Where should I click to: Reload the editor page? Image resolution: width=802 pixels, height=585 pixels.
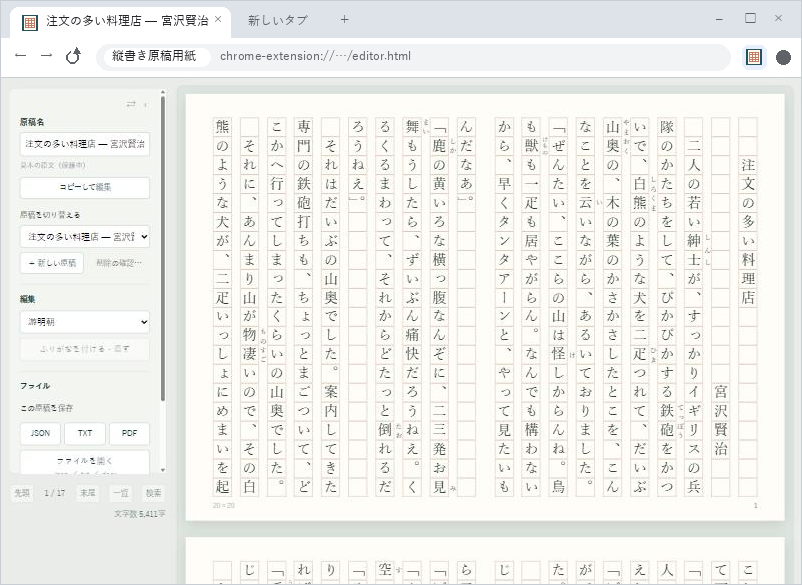73,56
